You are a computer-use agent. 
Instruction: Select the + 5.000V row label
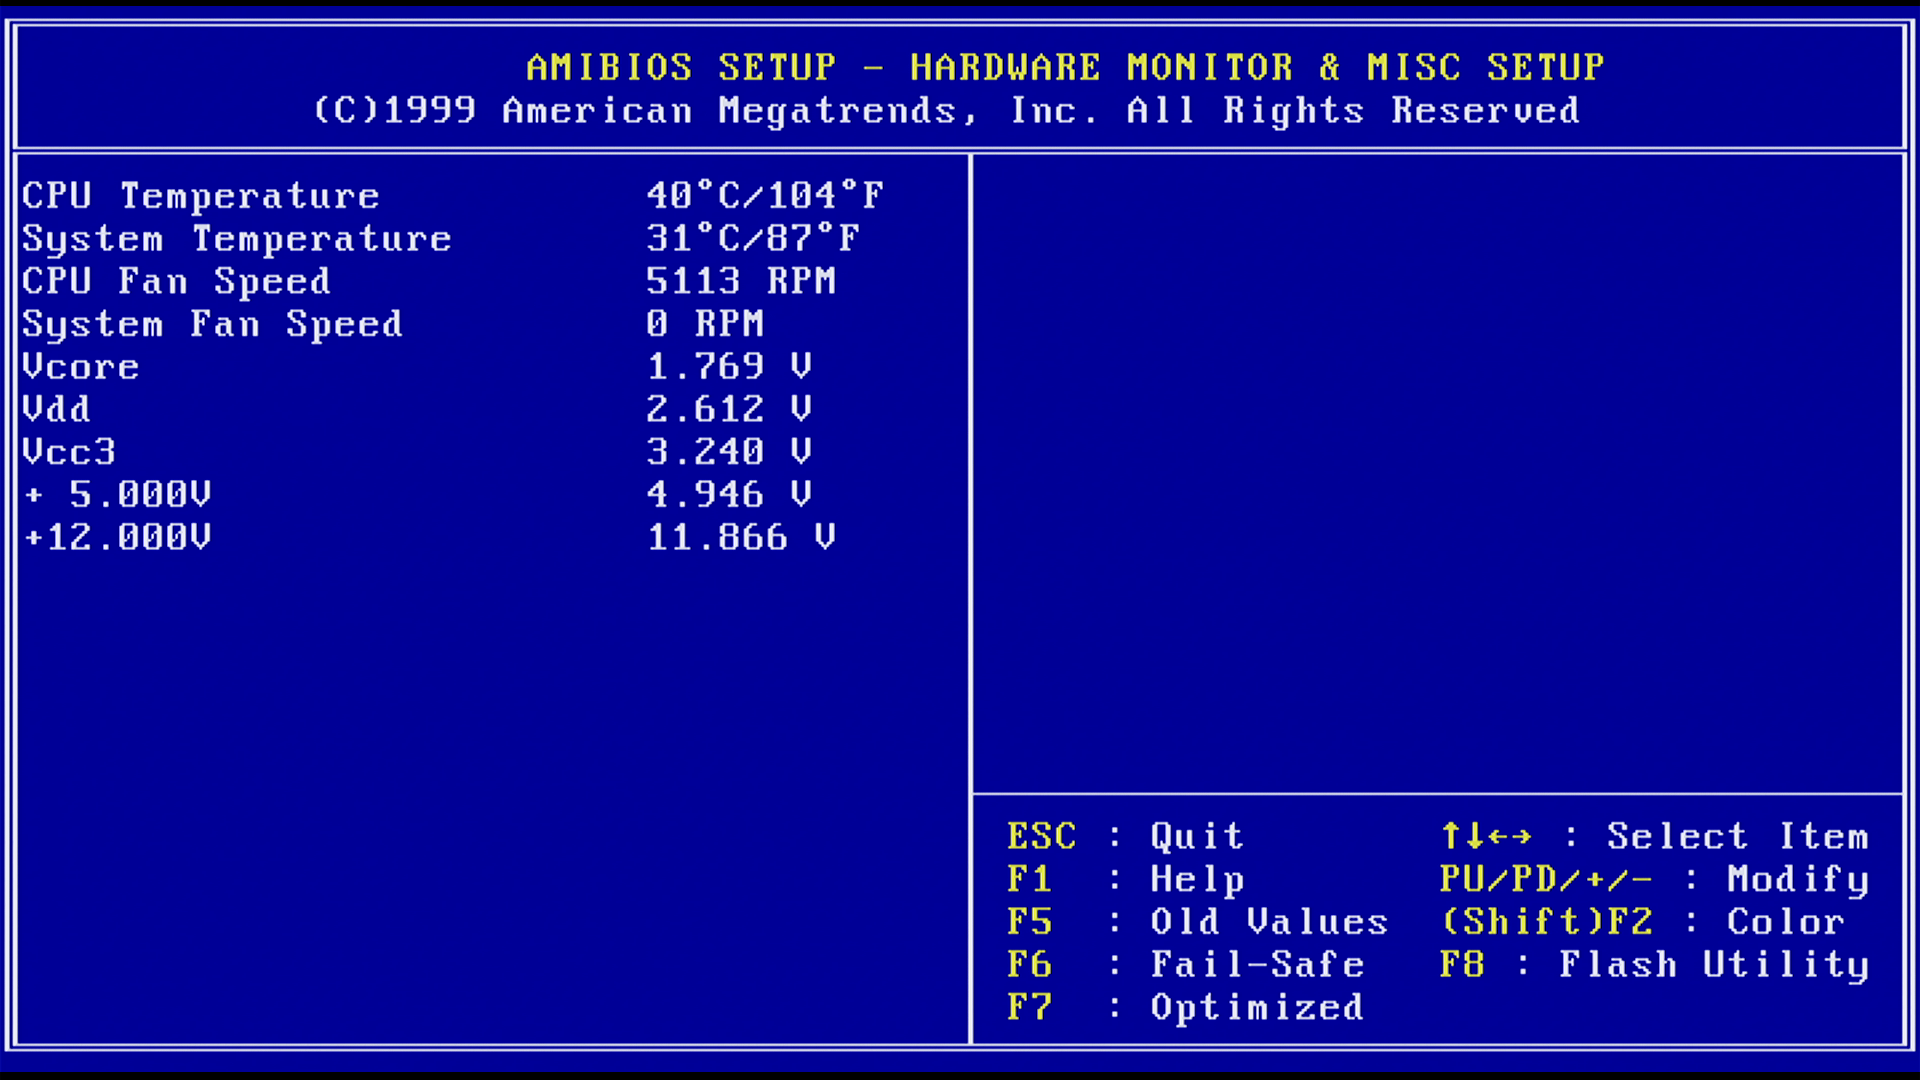118,494
